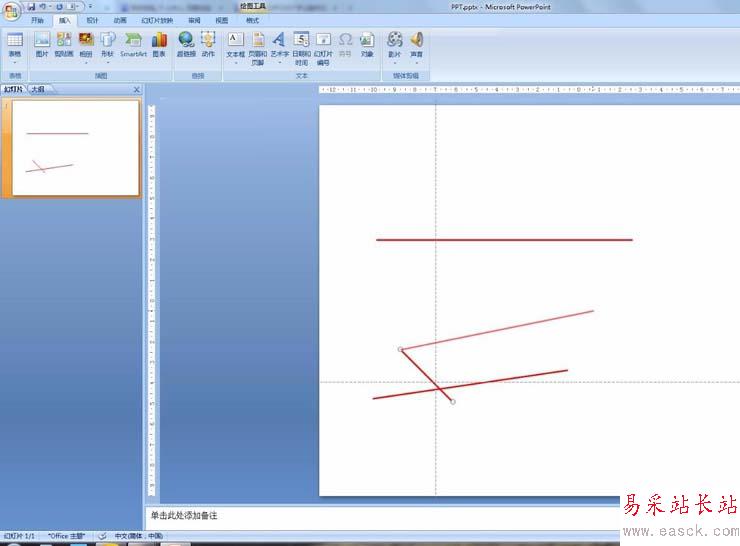The width and height of the screenshot is (740, 546).
Task: Create a photo album (相册)
Action: click(86, 45)
